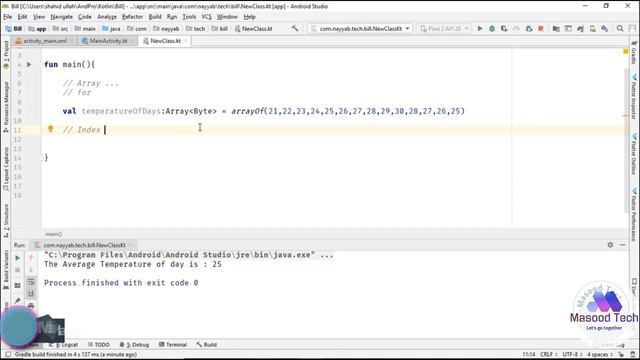
Task: Click the print icon in Run panel
Action: (x=31, y=305)
